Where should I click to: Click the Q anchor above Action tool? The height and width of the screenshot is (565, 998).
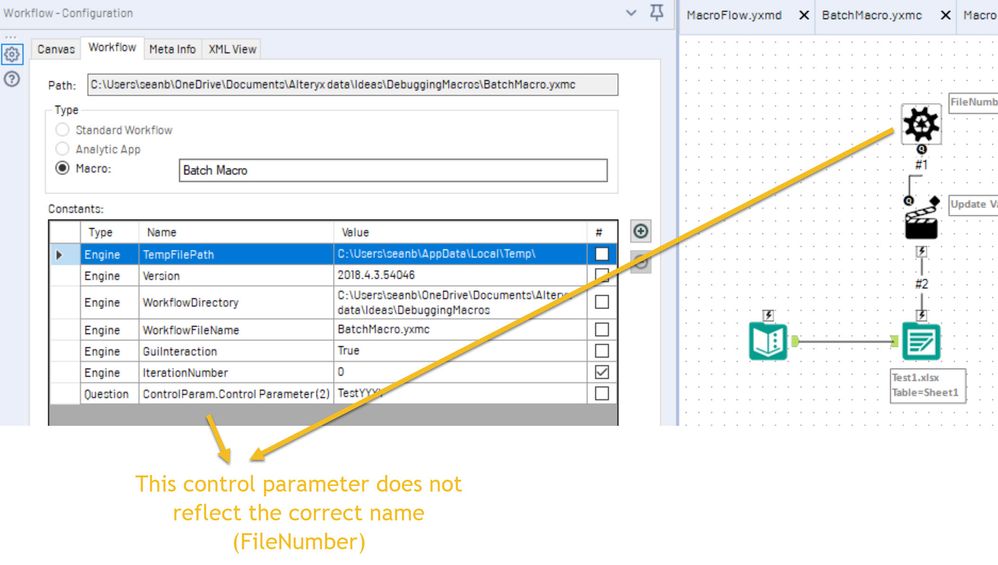point(909,201)
